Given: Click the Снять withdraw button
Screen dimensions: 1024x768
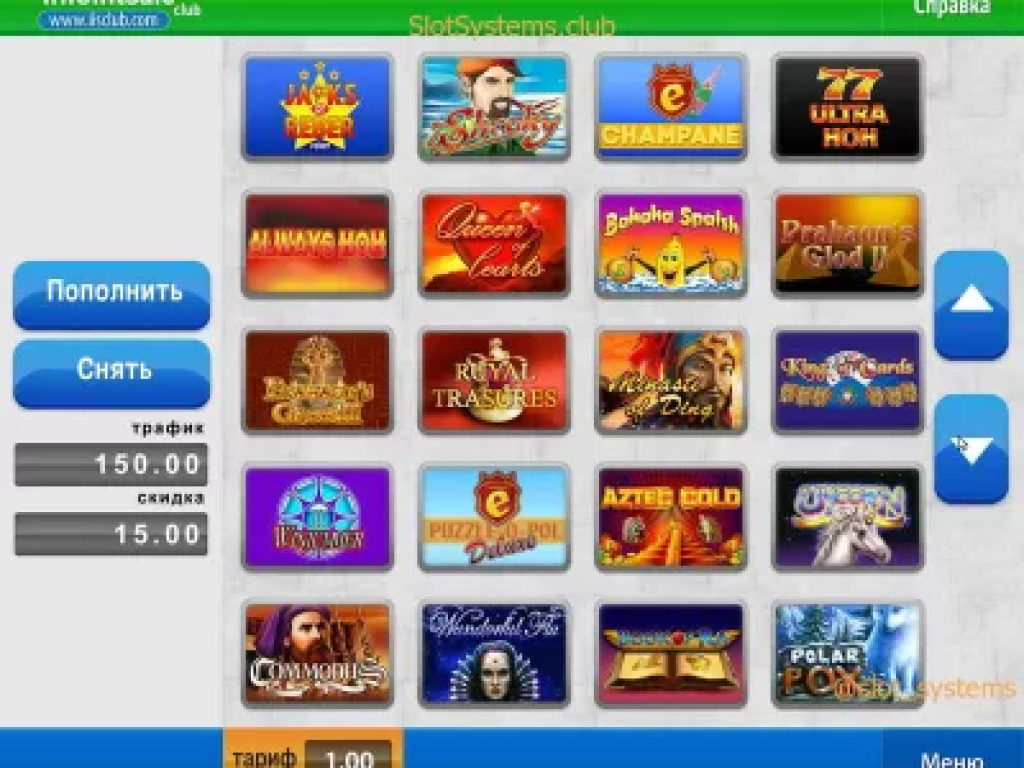Looking at the screenshot, I should click(x=112, y=374).
